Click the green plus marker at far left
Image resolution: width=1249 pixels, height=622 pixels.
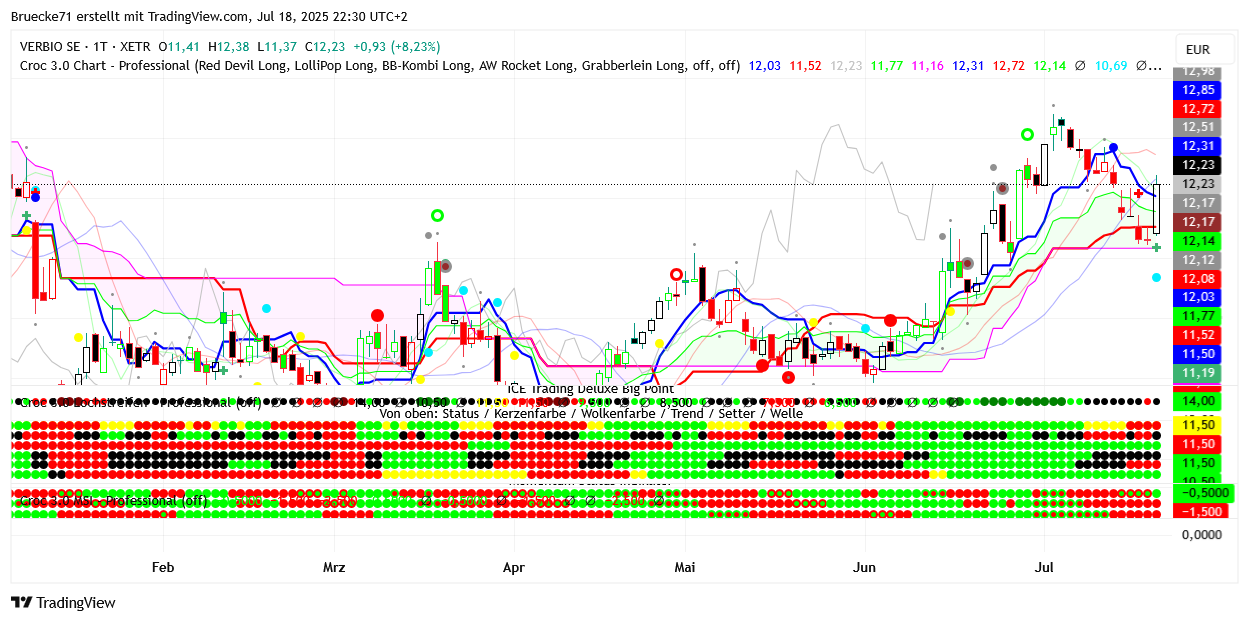click(26, 215)
